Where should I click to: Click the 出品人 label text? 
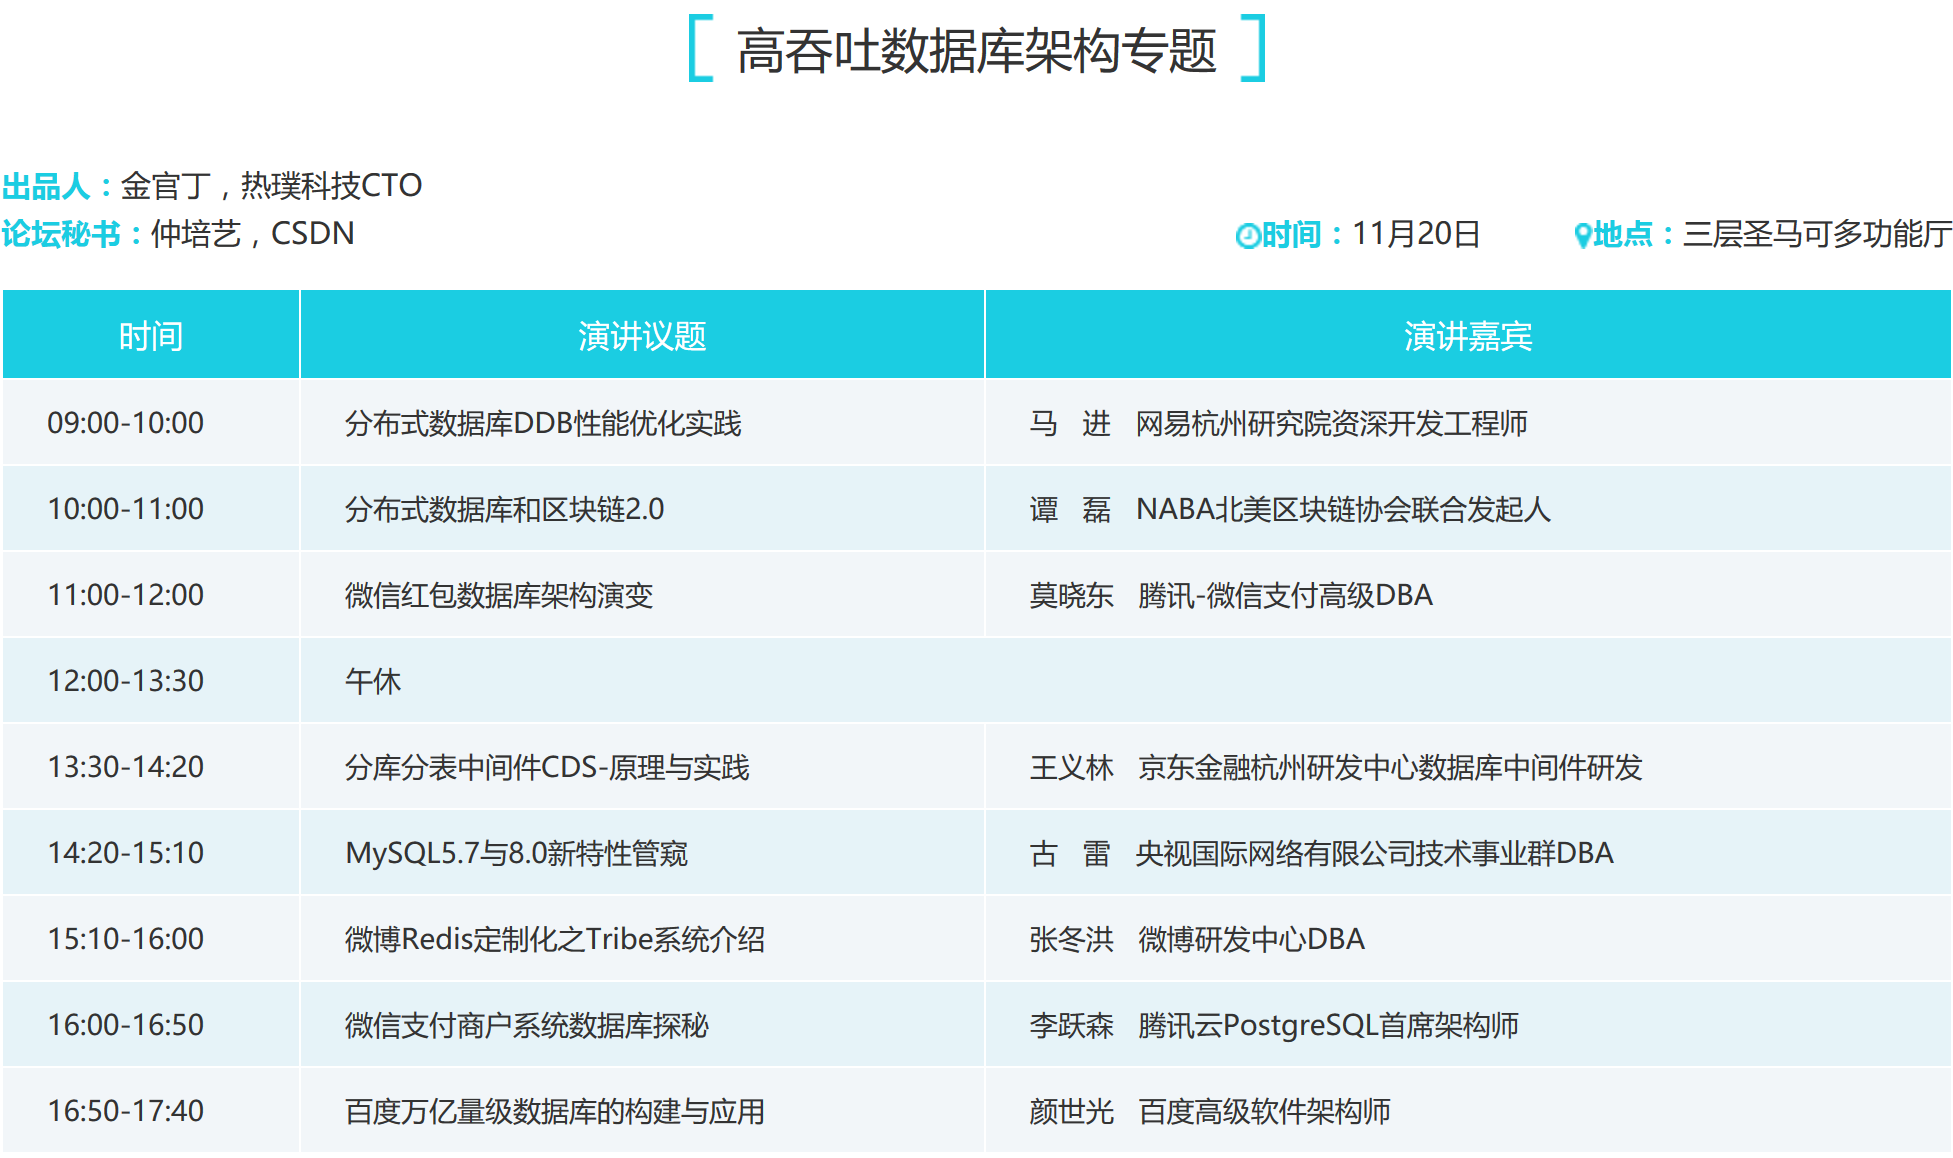pyautogui.click(x=46, y=186)
